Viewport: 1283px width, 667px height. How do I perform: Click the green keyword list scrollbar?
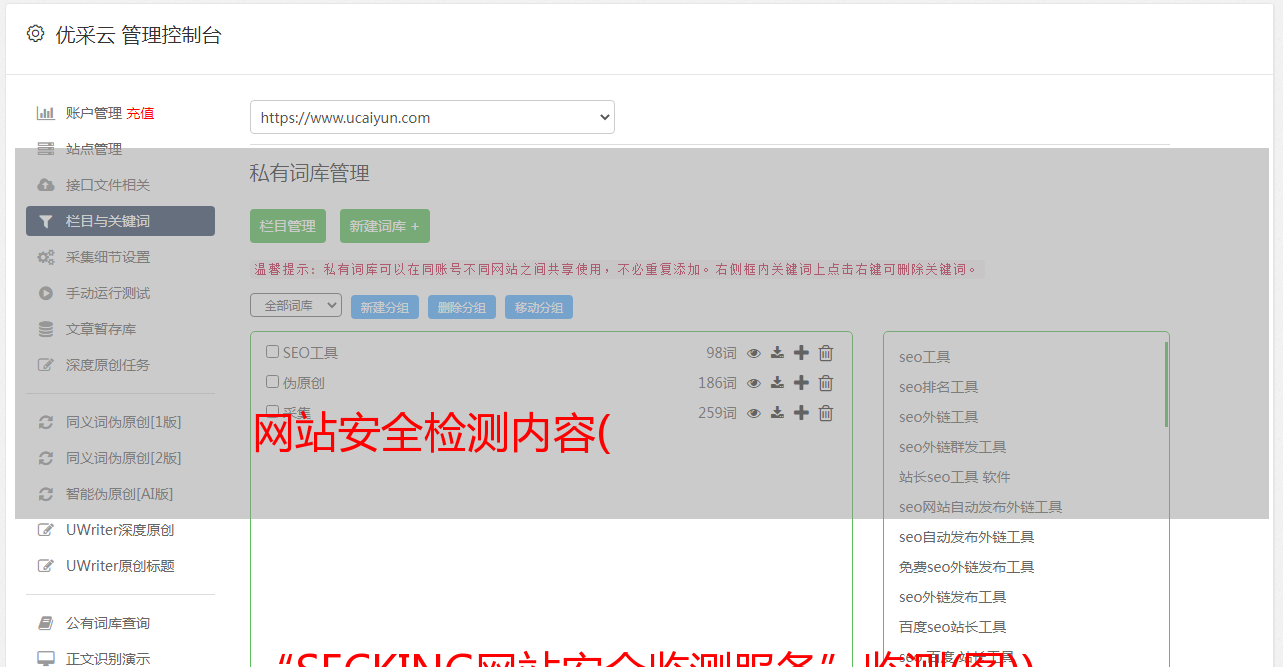coord(1166,384)
